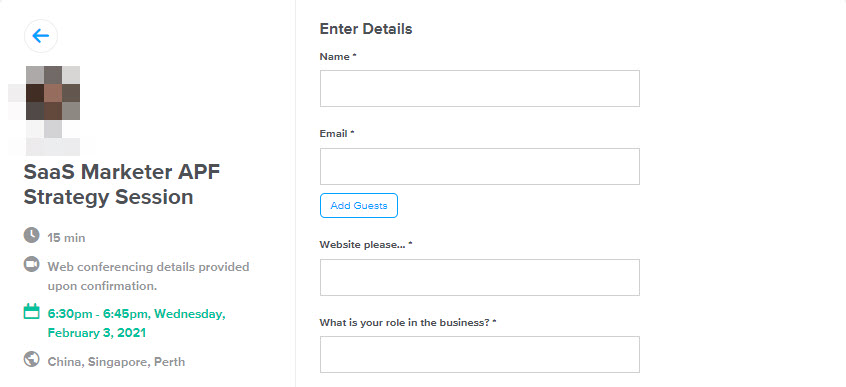Click the web conferencing details text
Image resolution: width=846 pixels, height=387 pixels.
tap(148, 276)
